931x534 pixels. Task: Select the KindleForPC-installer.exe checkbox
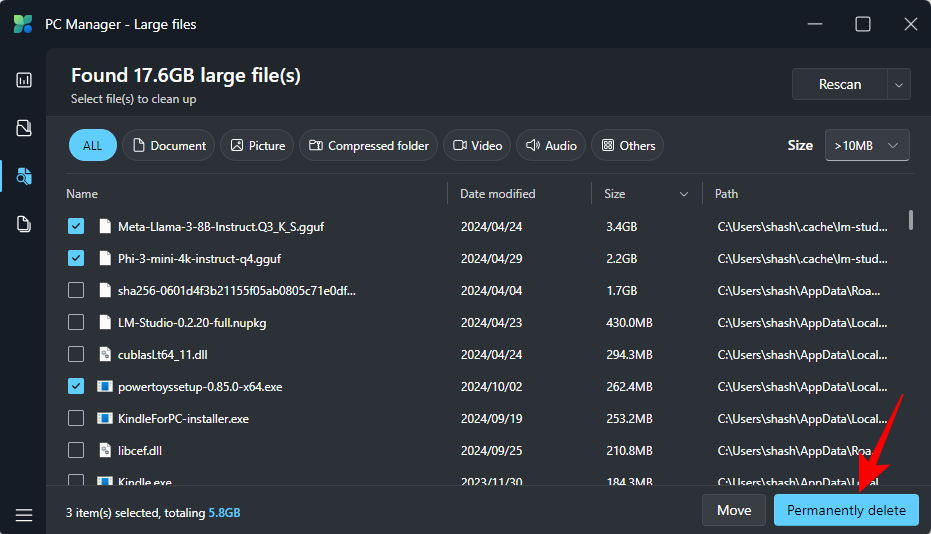point(76,418)
